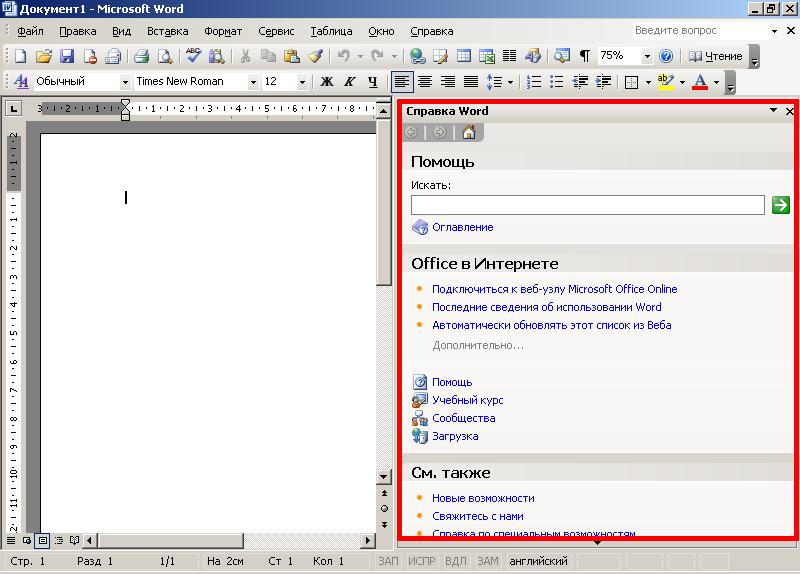Show the Drawing toolbar icon
Screen dimensions: 800x574
(x=533, y=56)
